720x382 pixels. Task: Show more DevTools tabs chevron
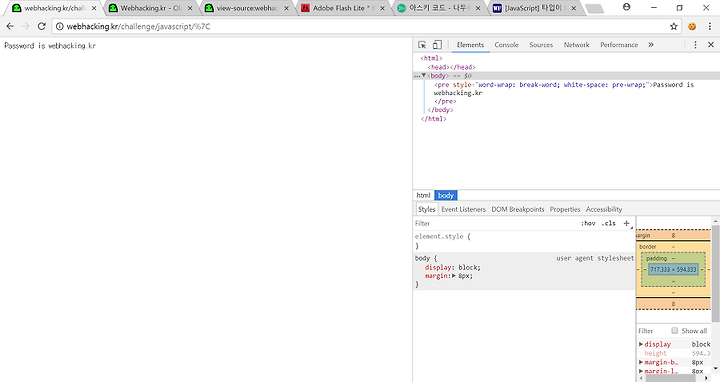[x=651, y=45]
